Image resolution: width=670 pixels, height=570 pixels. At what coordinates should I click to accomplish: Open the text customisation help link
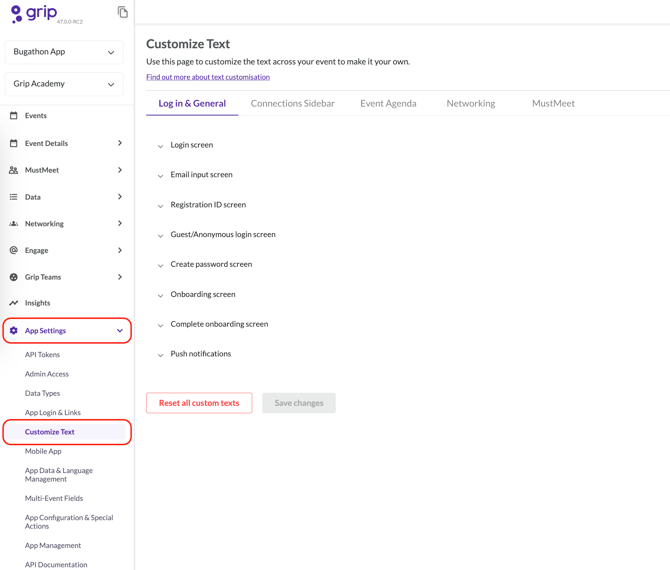point(208,77)
